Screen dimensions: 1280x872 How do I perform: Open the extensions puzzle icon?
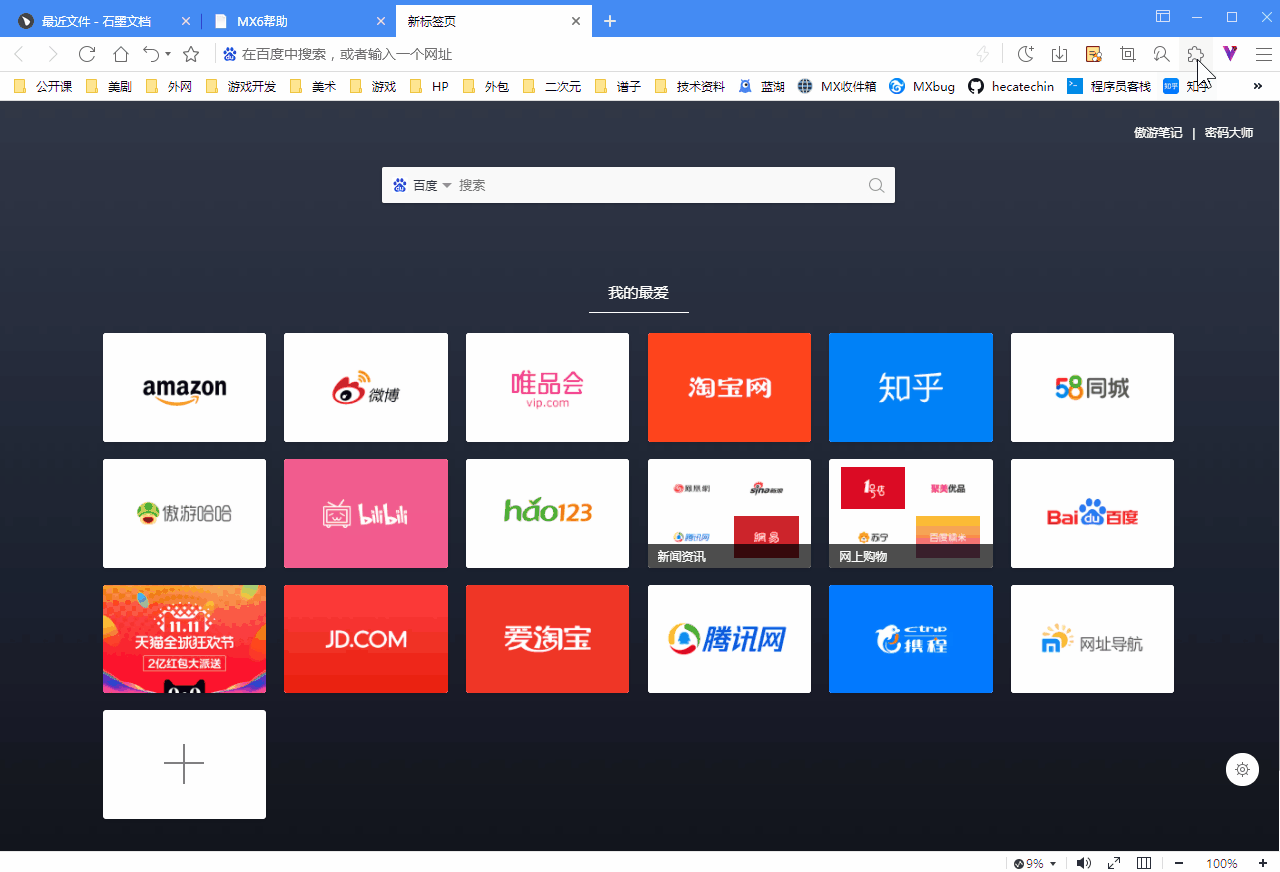click(1196, 54)
